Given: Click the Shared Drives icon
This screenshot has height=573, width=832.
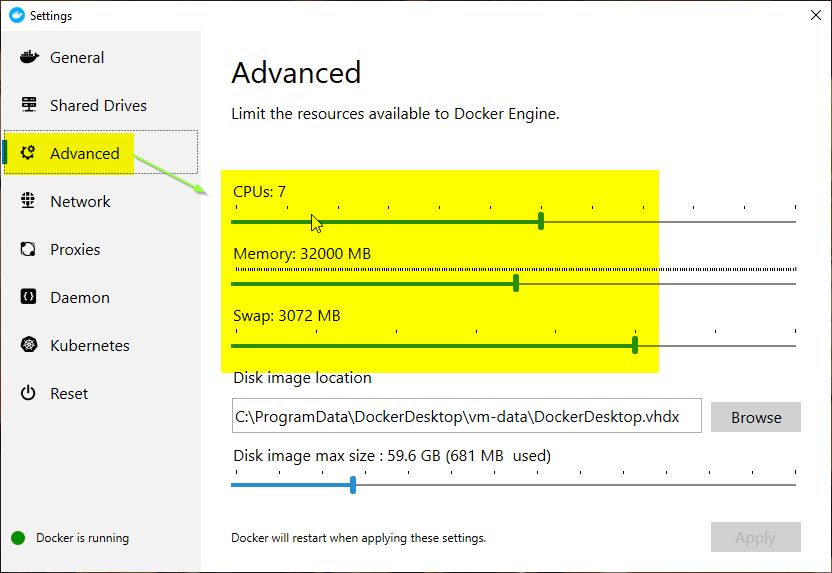Looking at the screenshot, I should click(x=29, y=105).
